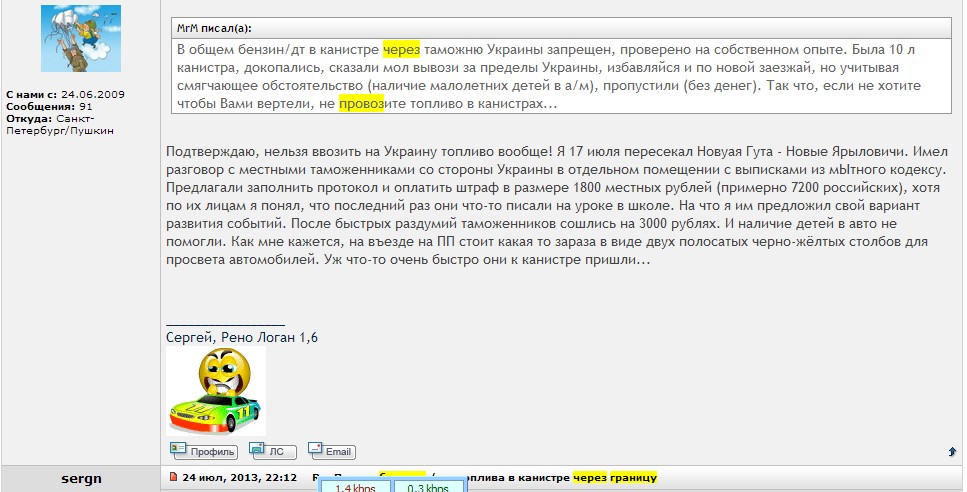
Task: Click the small post icon beside 24 июл
Action: pyautogui.click(x=173, y=478)
